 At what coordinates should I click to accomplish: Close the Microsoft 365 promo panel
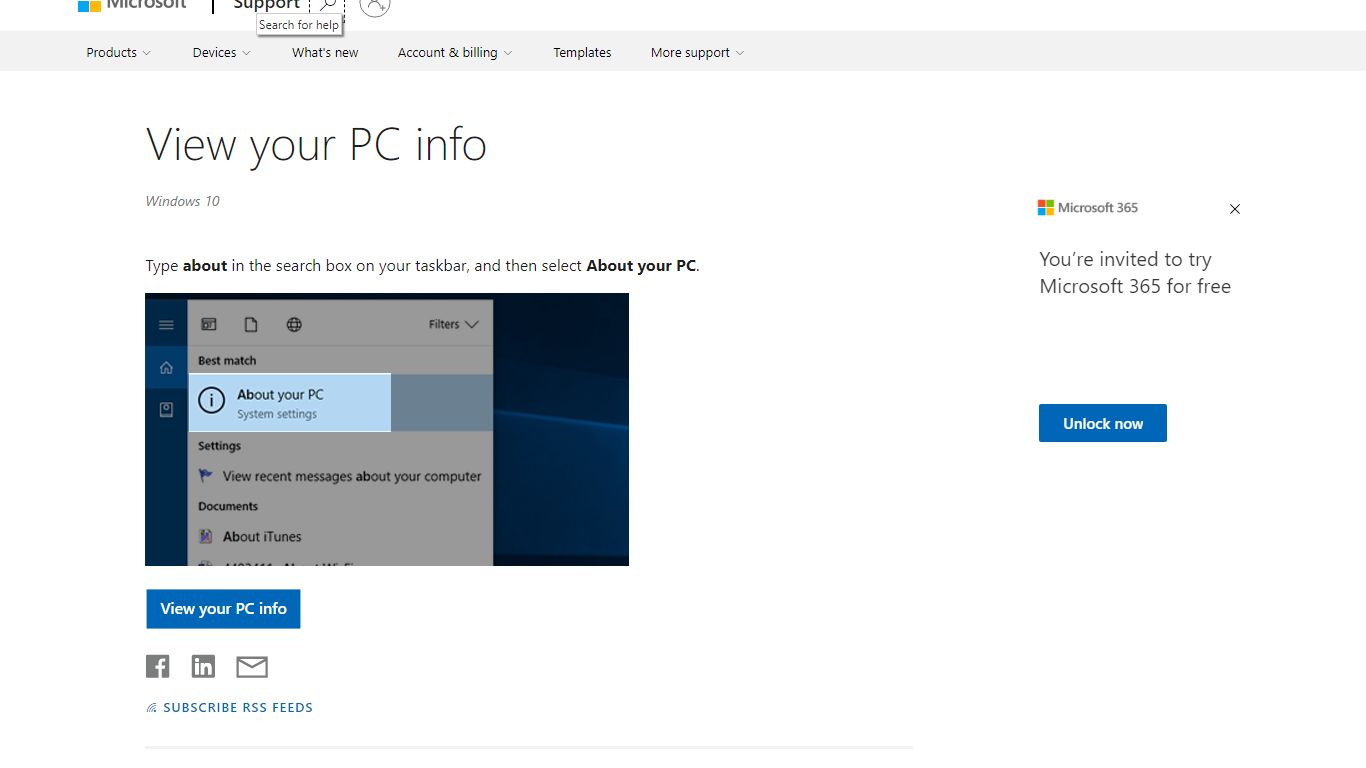1235,209
